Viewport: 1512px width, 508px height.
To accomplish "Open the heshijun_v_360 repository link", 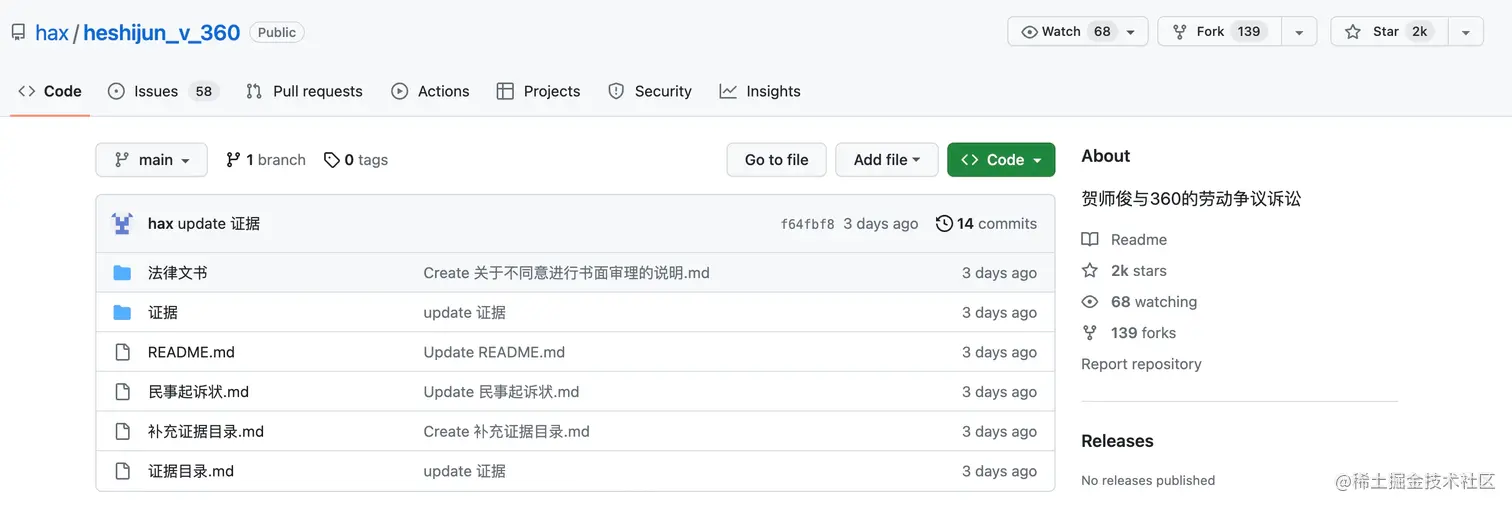I will click(161, 32).
